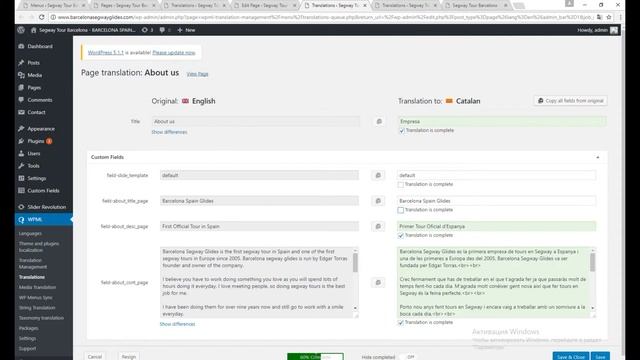Switch to the Menus browser tab

coord(53,6)
